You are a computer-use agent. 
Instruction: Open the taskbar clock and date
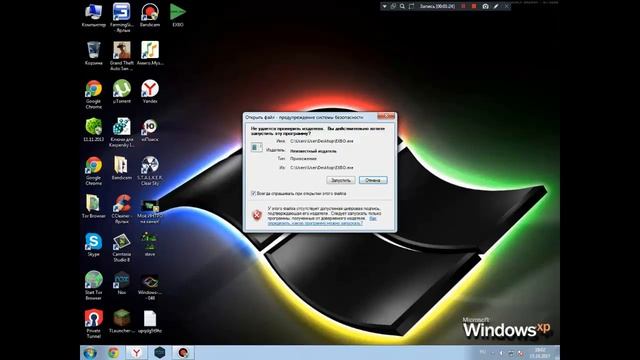540,353
